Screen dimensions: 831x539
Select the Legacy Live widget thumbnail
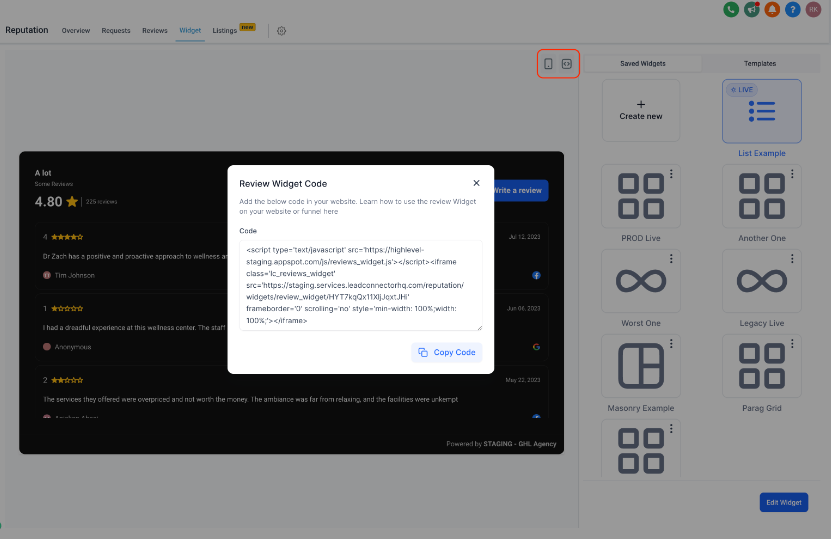[x=762, y=281]
